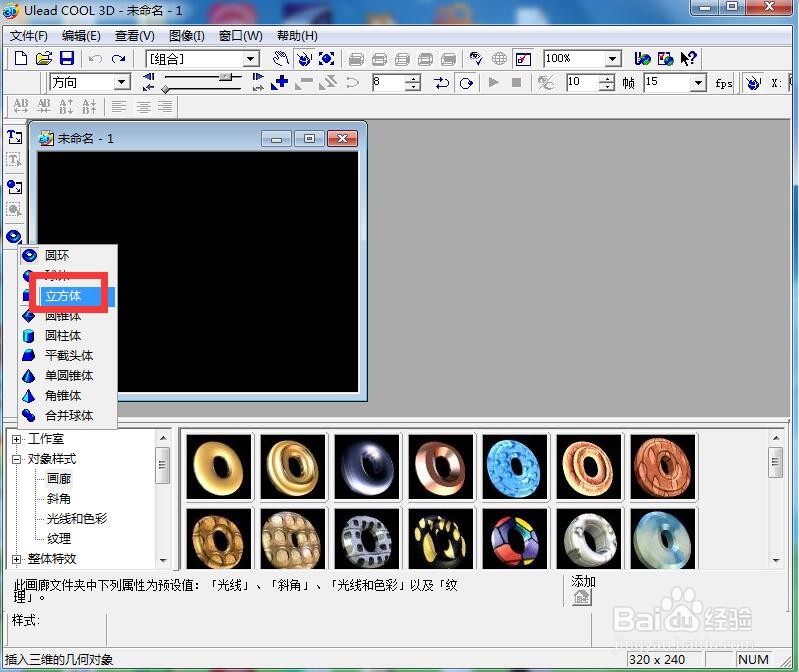Select the move object hand tool

click(x=281, y=59)
